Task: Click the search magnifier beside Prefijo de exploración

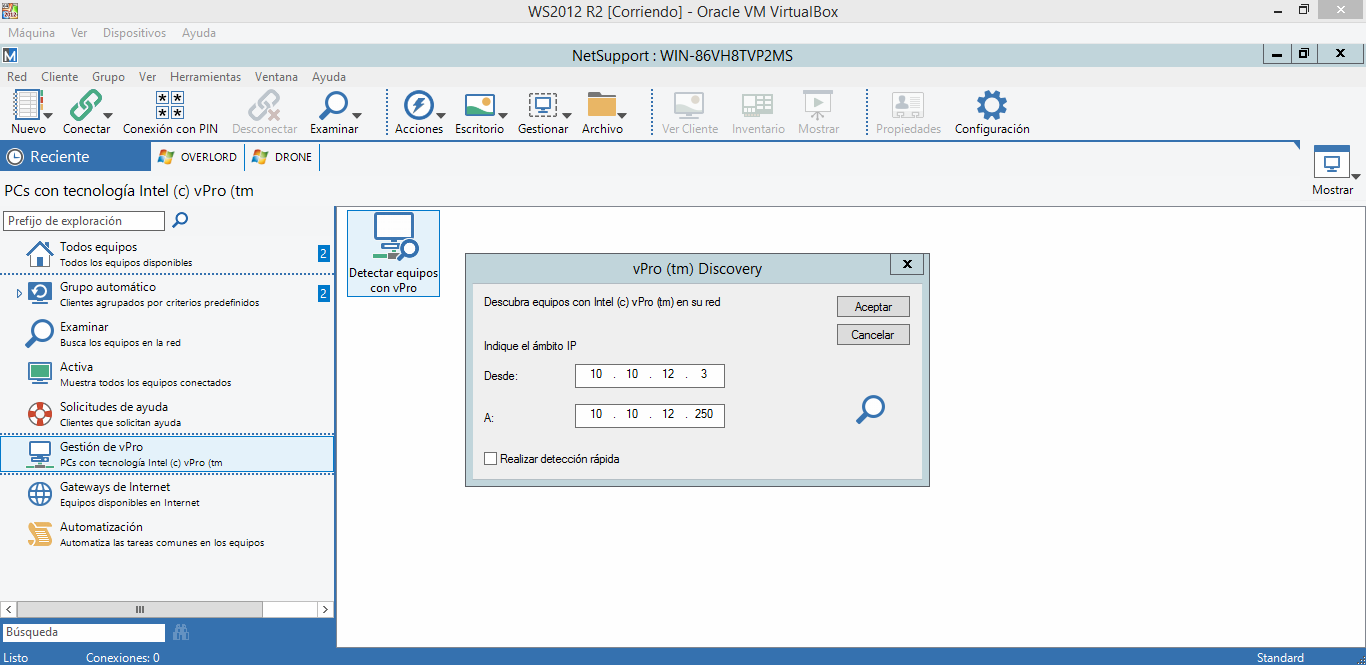Action: click(x=180, y=220)
